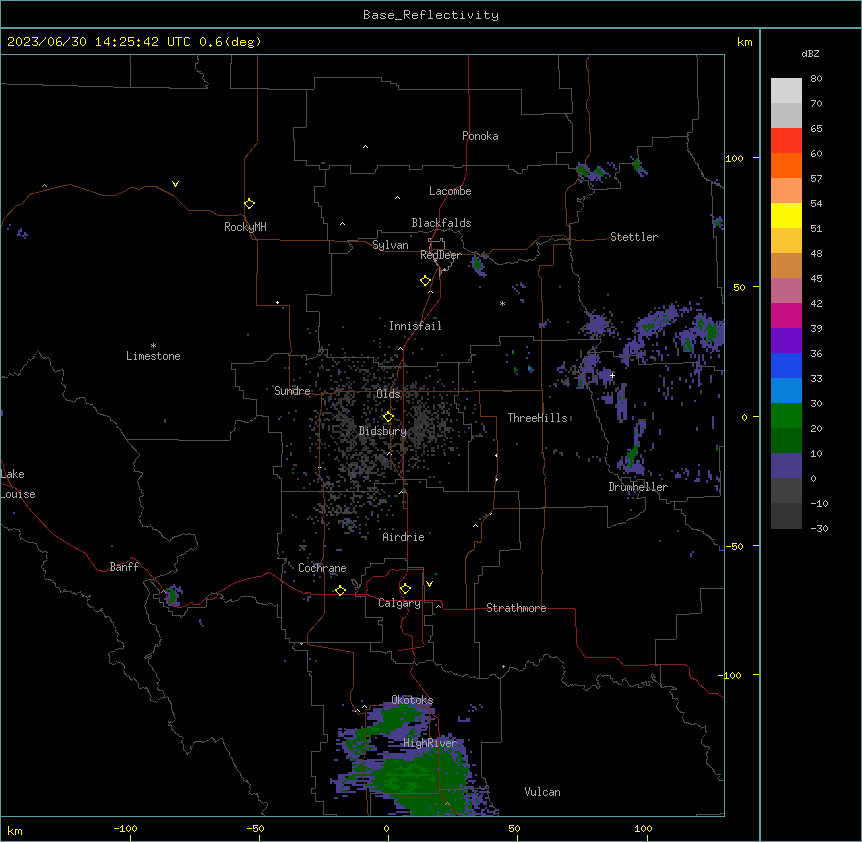Click the Stettler city label
This screenshot has width=862, height=842.
coord(633,237)
